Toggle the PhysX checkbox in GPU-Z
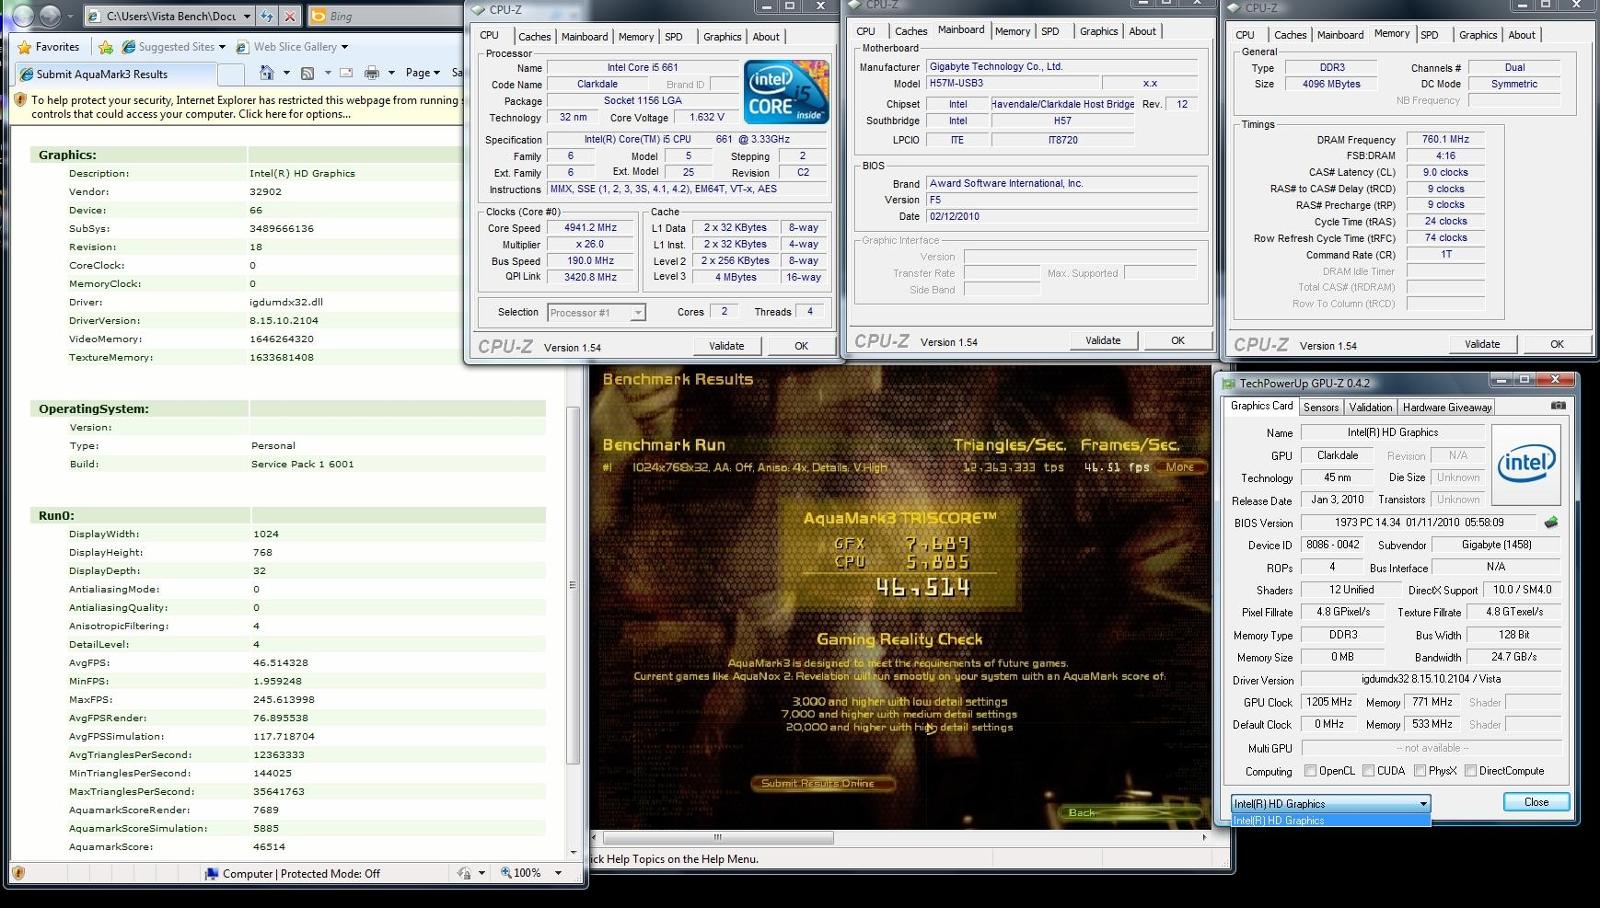 1419,771
